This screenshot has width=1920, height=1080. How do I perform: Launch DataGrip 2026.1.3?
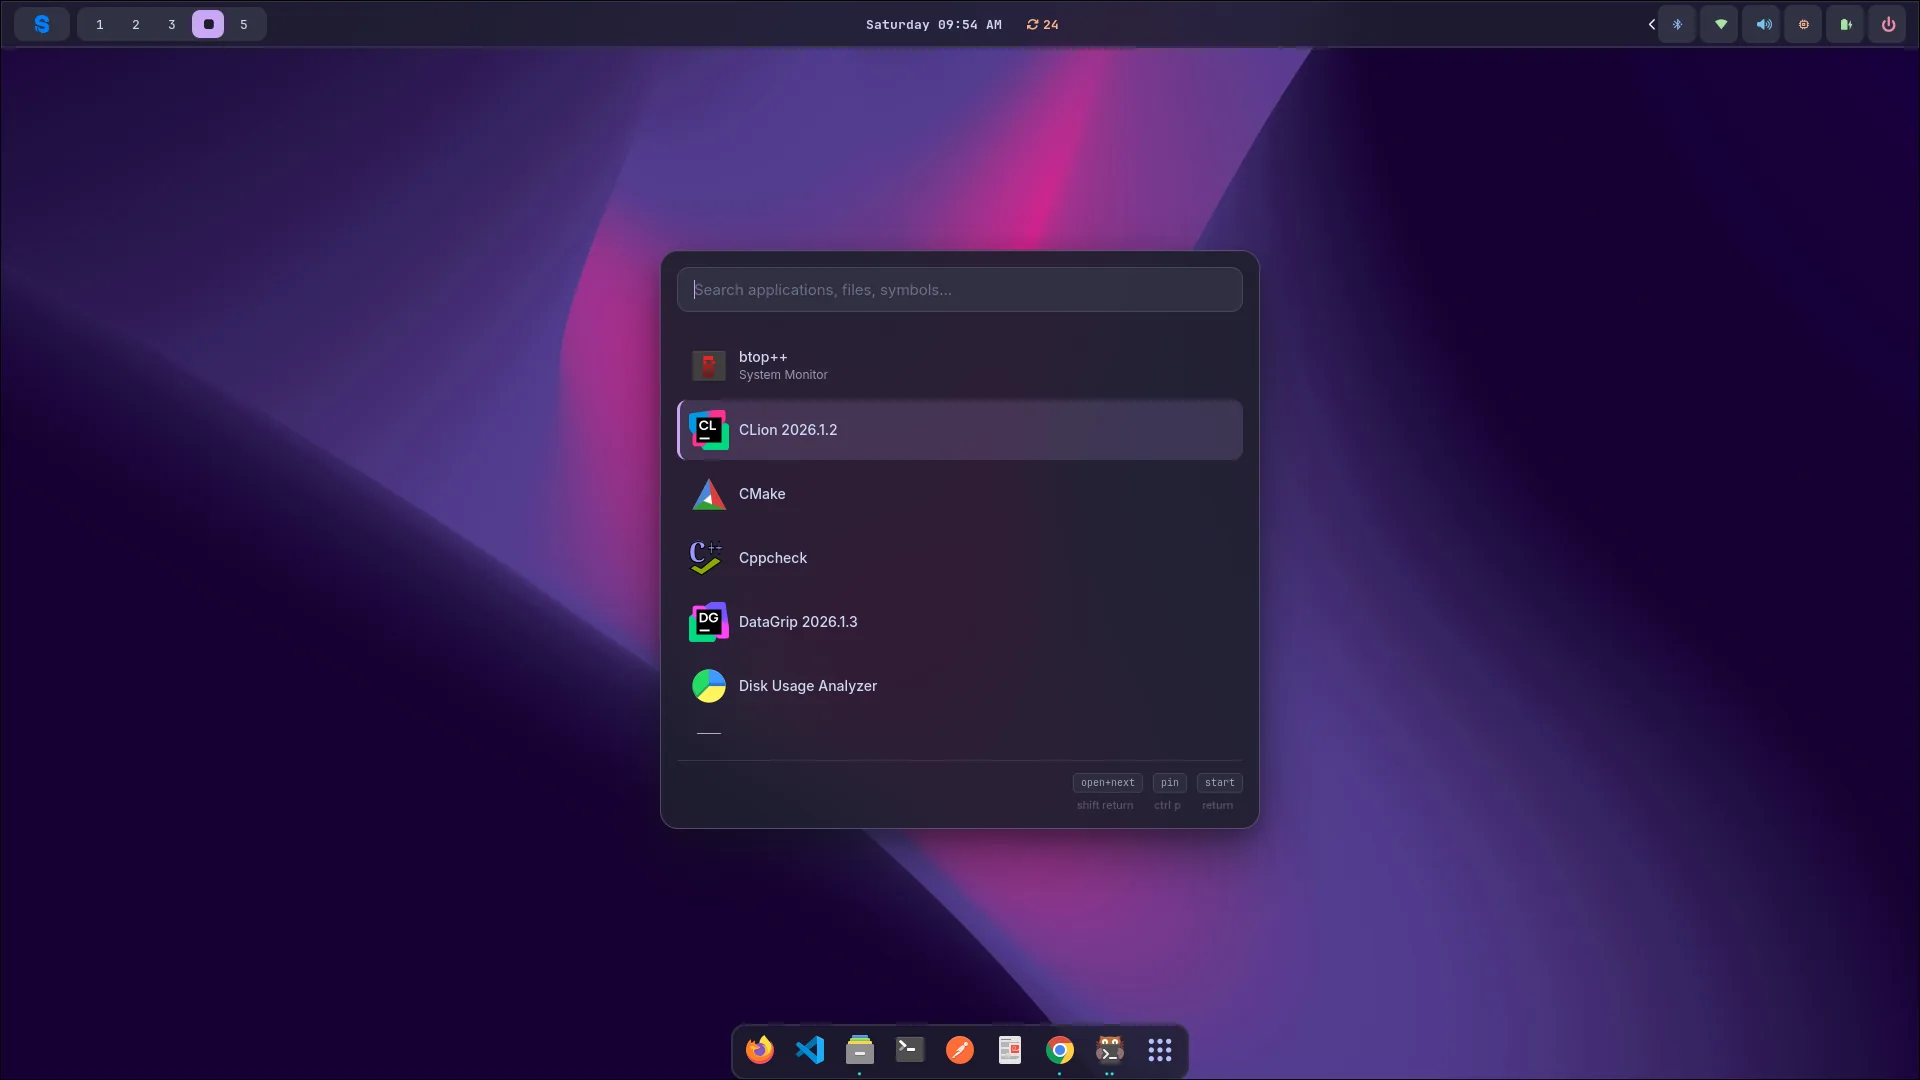coord(960,622)
